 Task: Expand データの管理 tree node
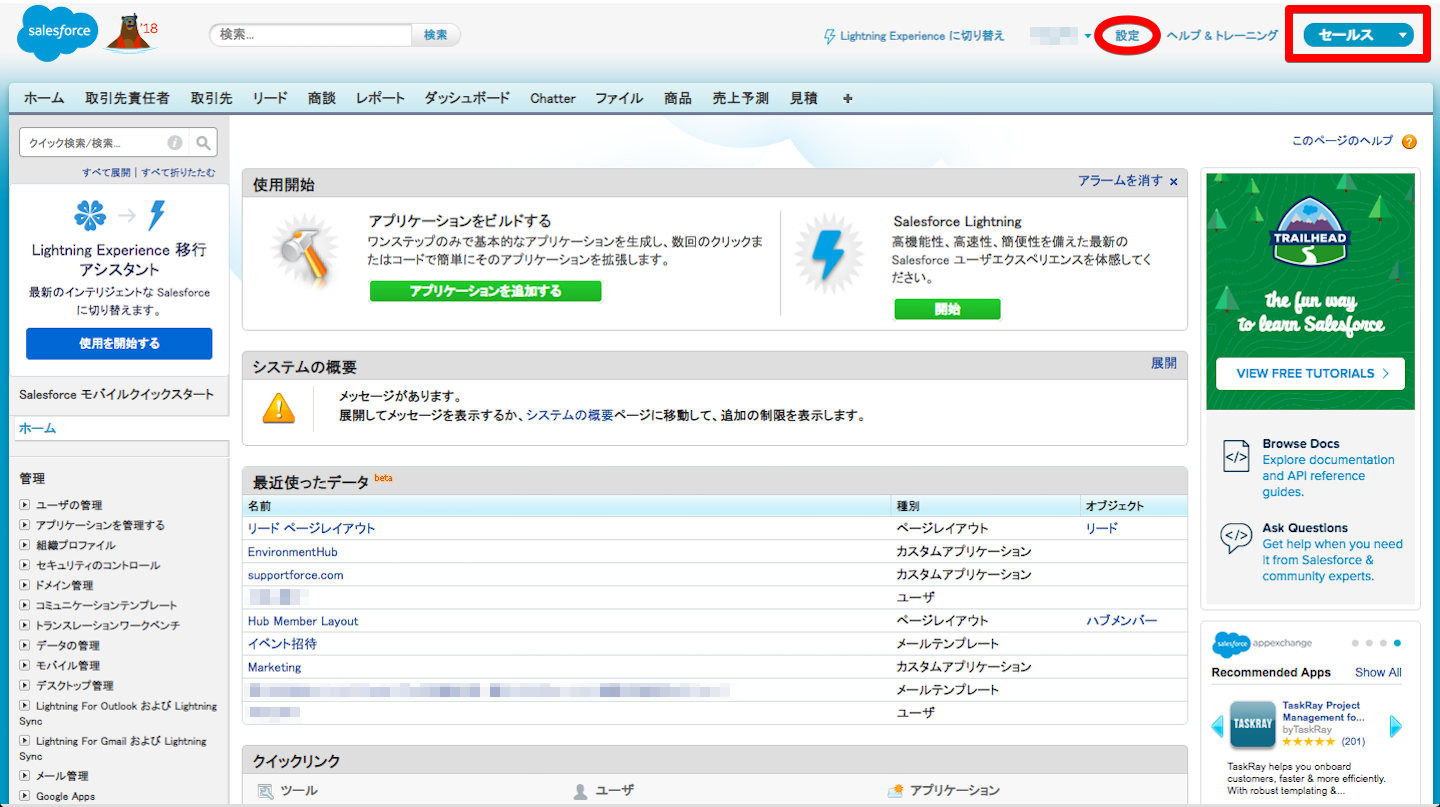(x=25, y=645)
